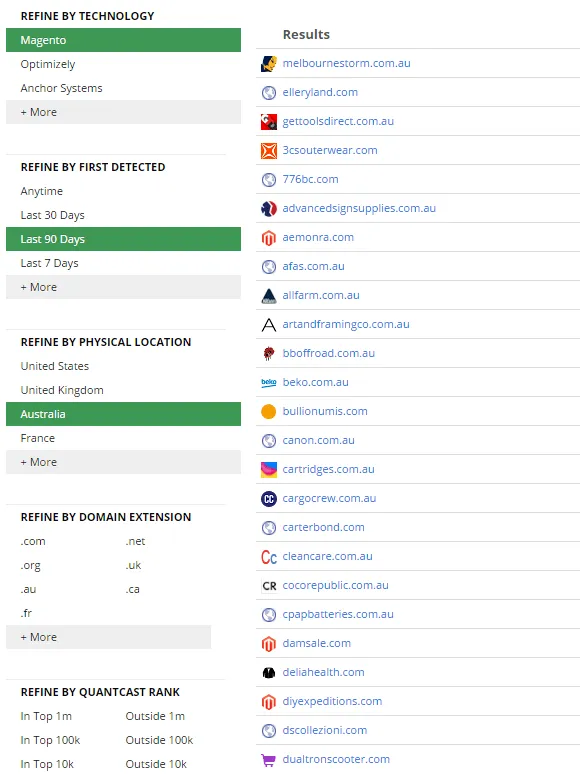Click the Magento icon beside aemonra.com
The image size is (580, 781).
(x=269, y=238)
